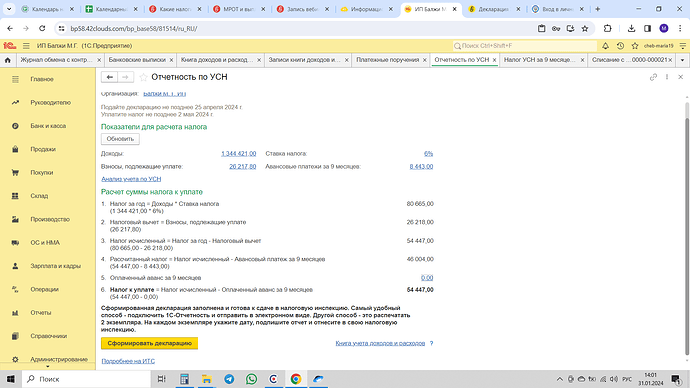Open the Анализ учета по УСН link
Viewport: 690px width, 388px height.
point(131,179)
